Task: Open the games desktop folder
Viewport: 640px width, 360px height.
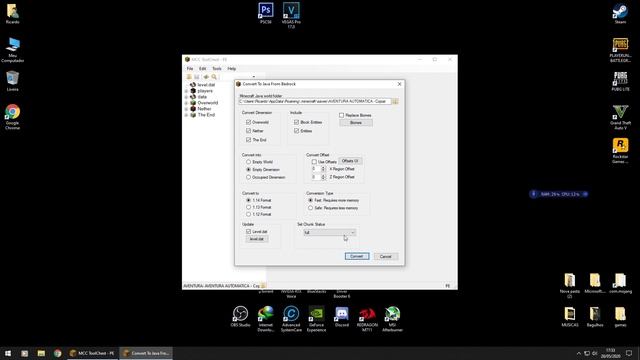Action: click(620, 317)
